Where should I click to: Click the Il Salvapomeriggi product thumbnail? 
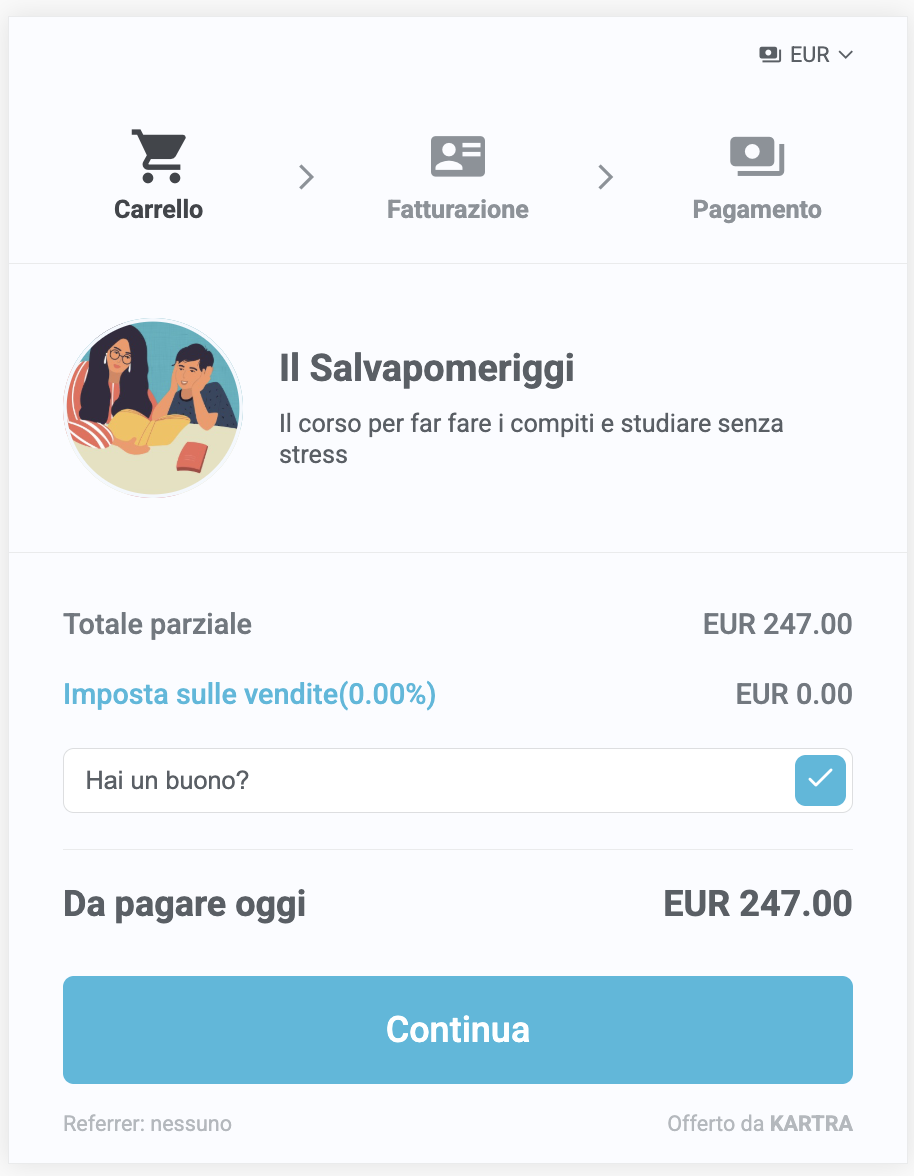point(153,408)
